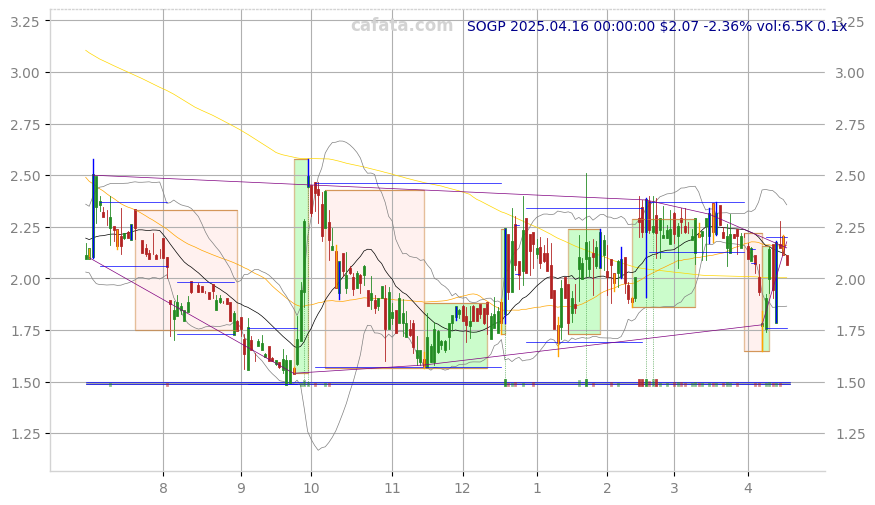875x505 pixels.
Task: Click the 2.25 label on right price axis
Action: tap(850, 228)
